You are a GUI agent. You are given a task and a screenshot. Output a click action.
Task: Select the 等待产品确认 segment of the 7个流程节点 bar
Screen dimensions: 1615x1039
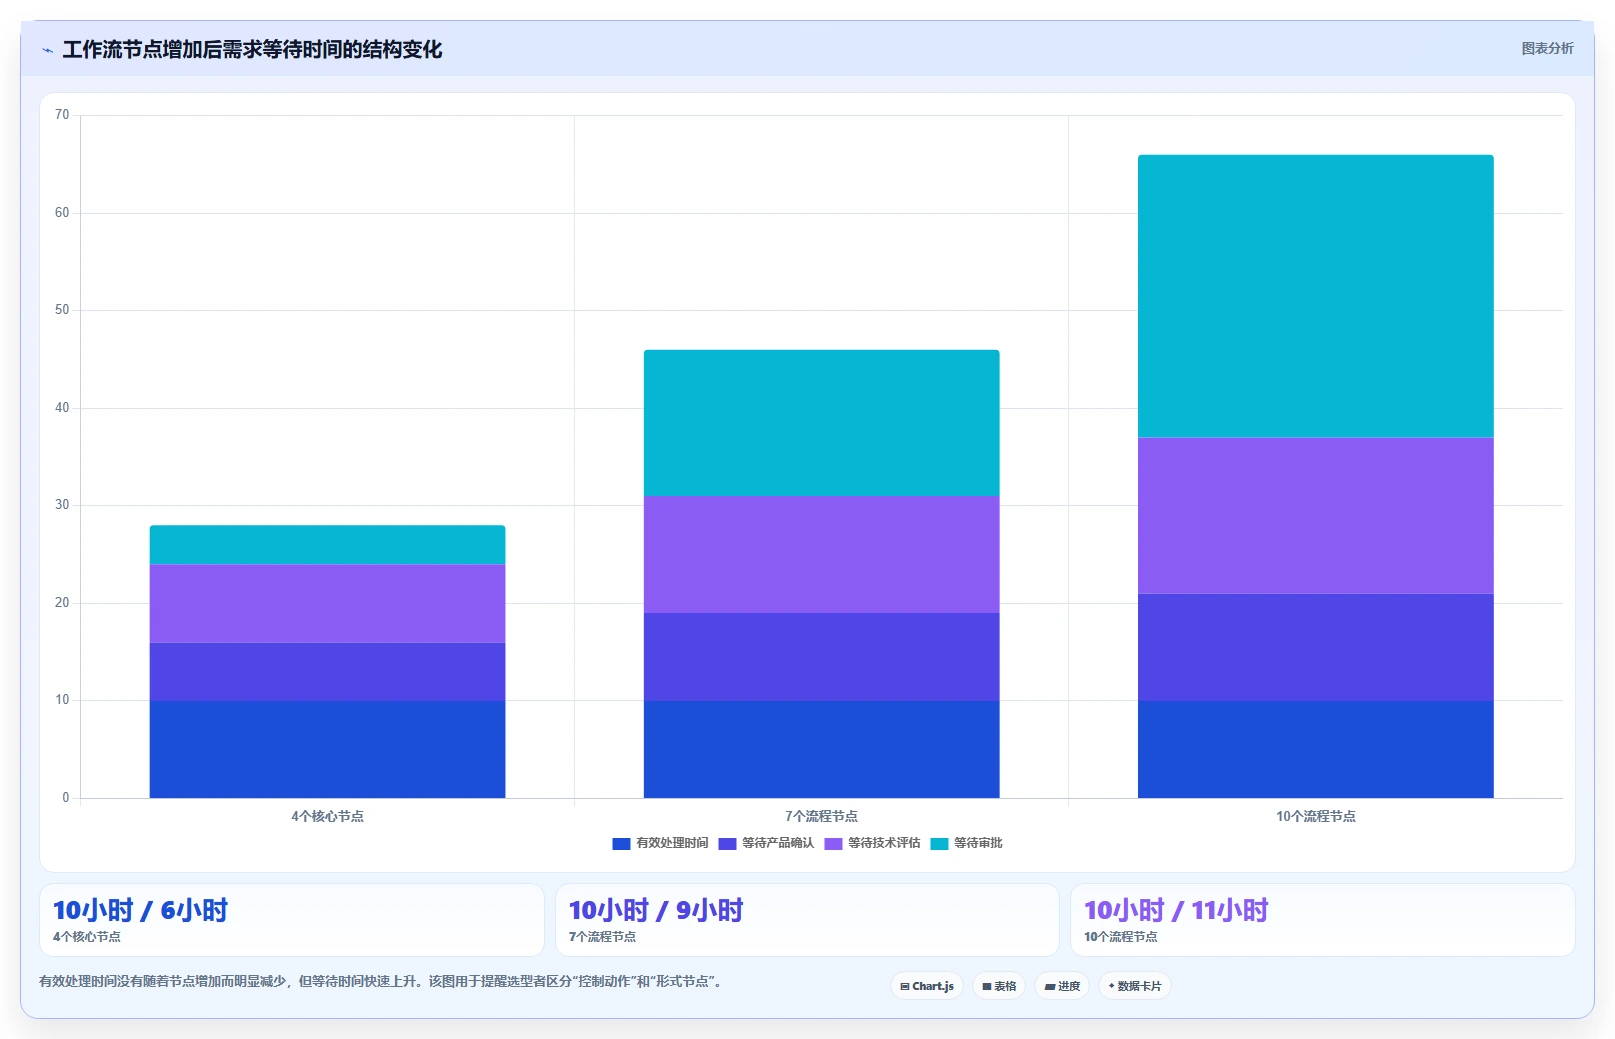pos(821,657)
